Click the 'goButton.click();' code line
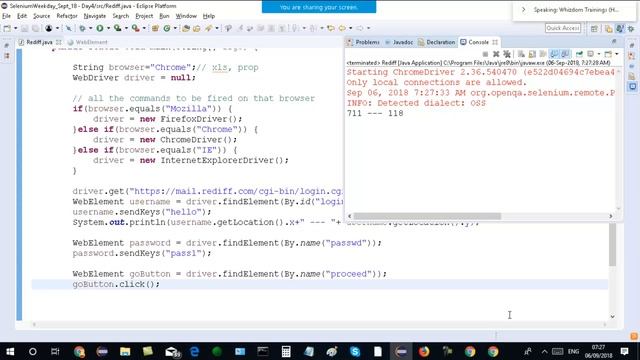 116,284
